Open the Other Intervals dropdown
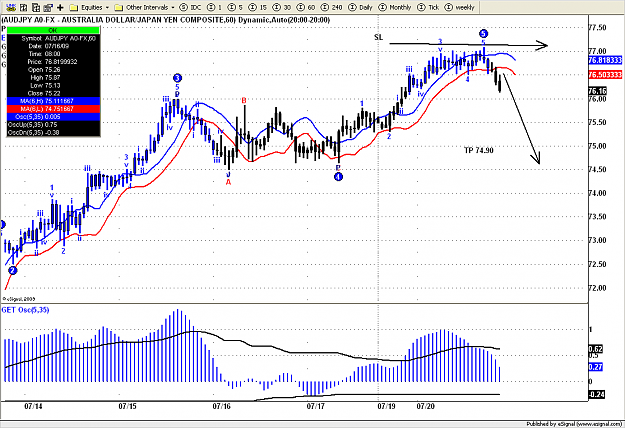 (x=144, y=7)
